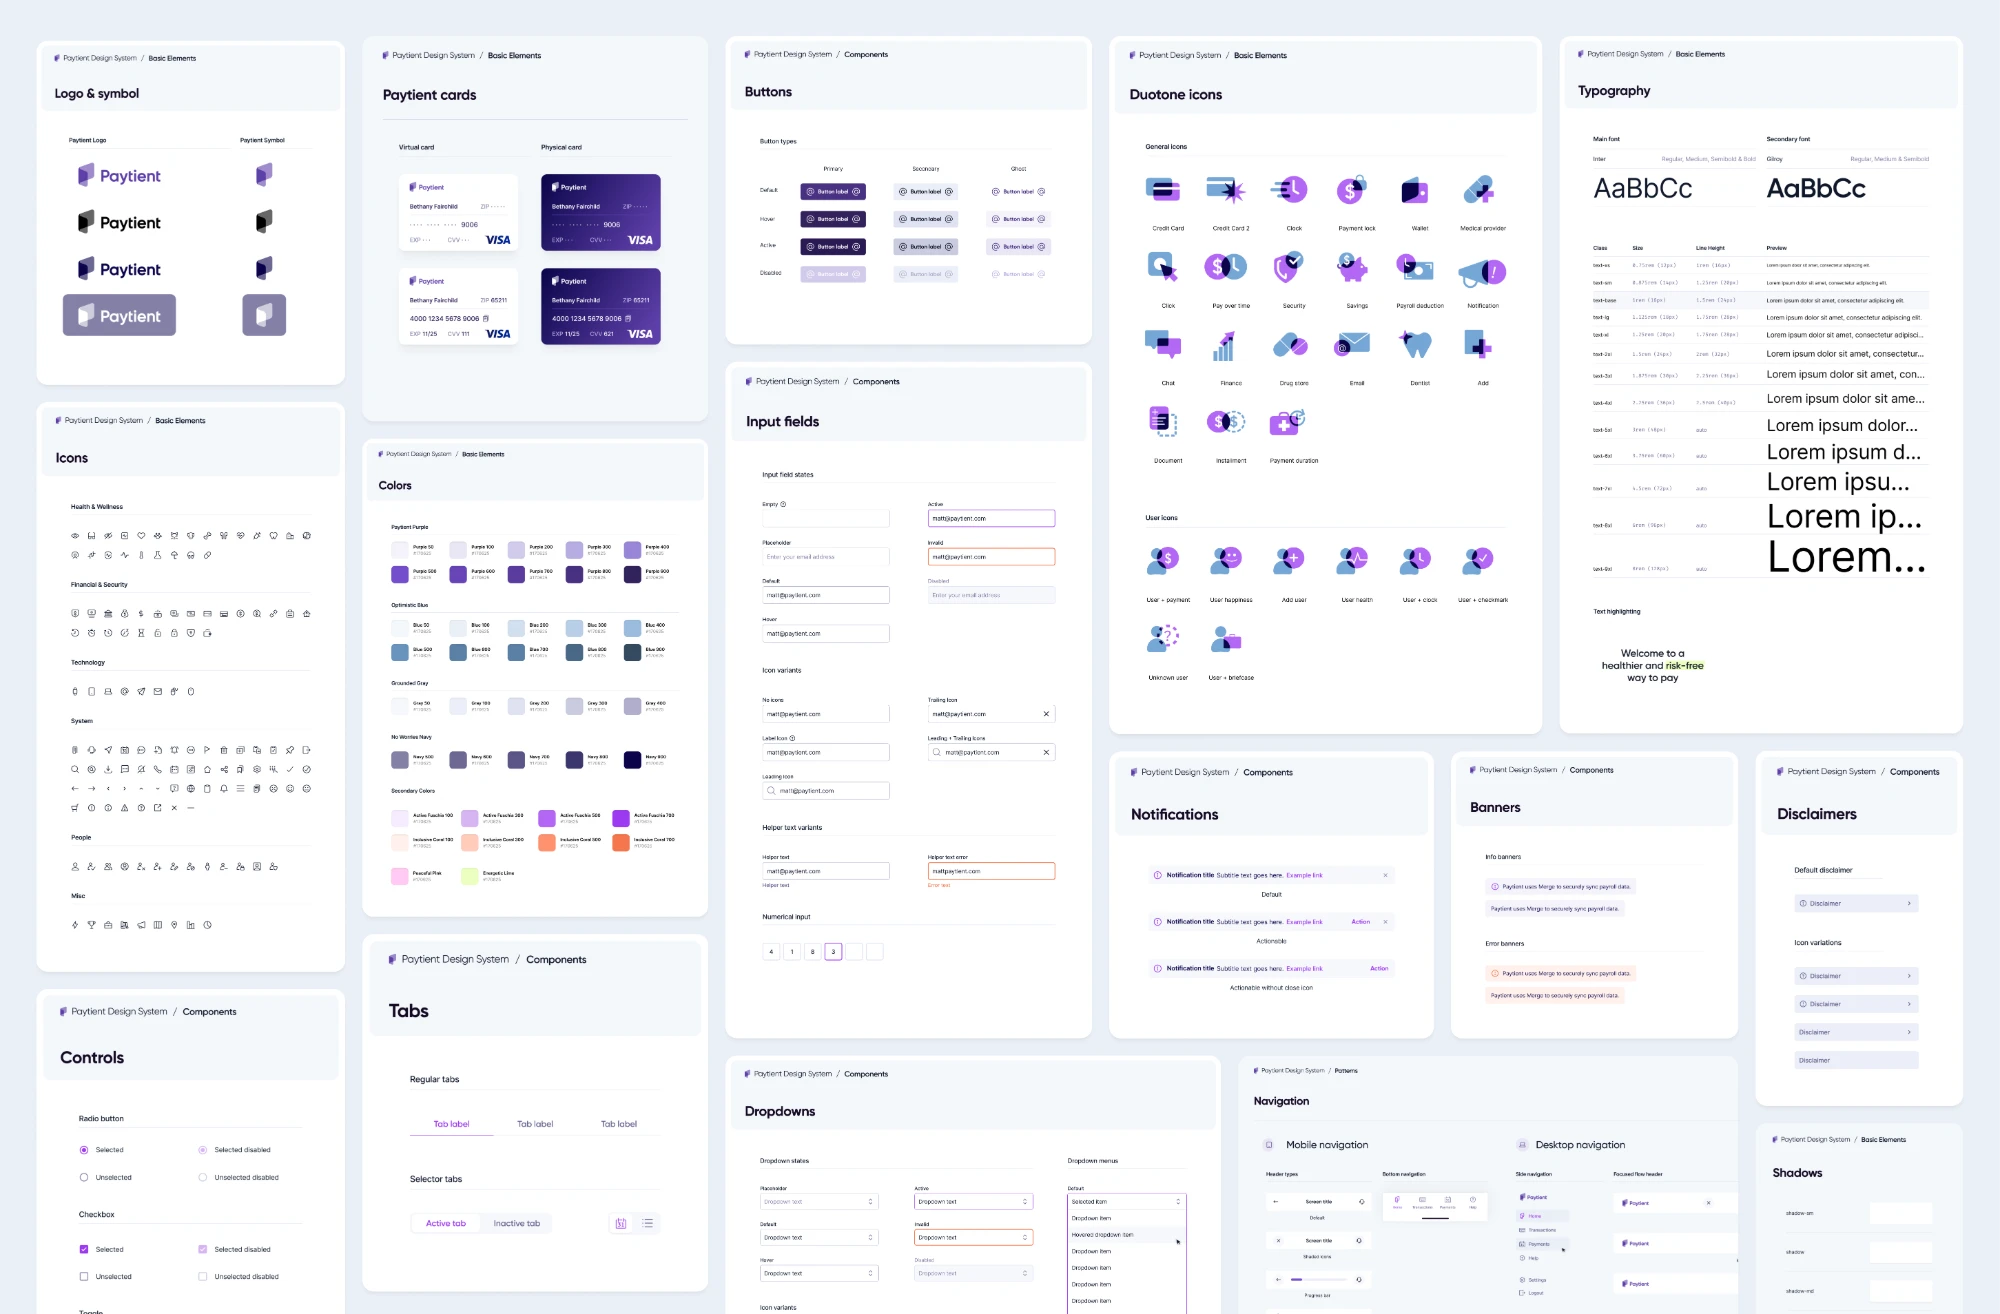The image size is (2000, 1314).
Task: Choose the Hovered dropdown item
Action: [x=1126, y=1234]
